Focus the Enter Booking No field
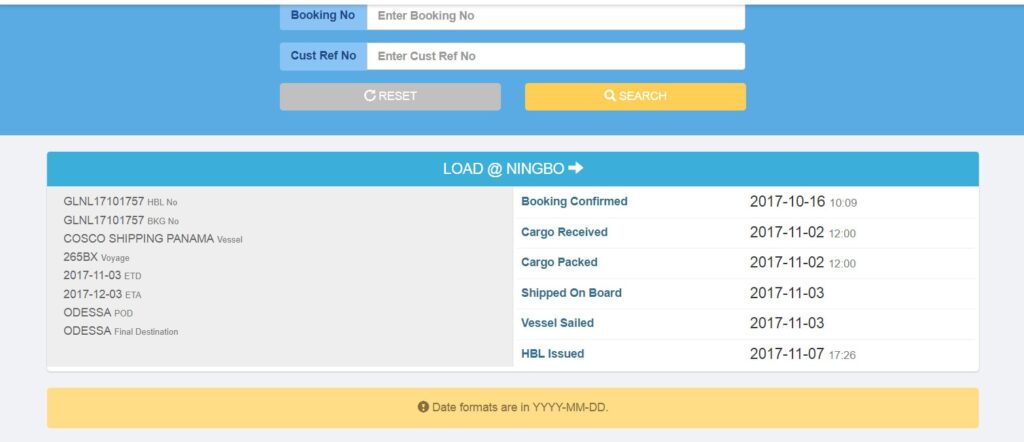This screenshot has width=1024, height=442. 555,16
